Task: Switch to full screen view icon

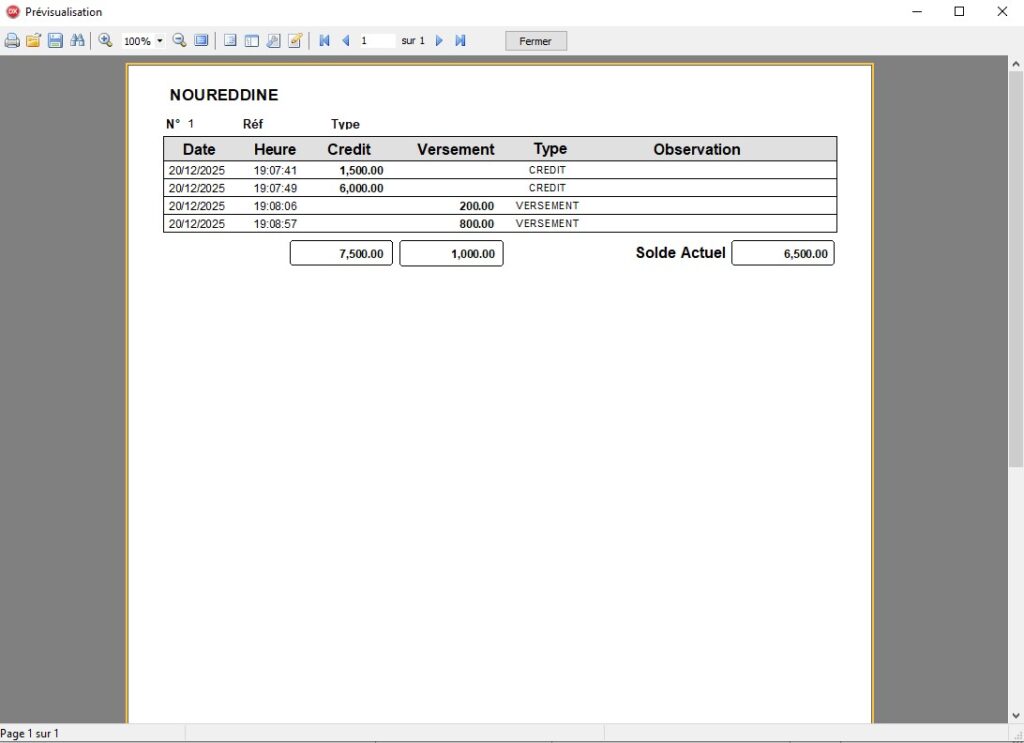Action: click(201, 41)
